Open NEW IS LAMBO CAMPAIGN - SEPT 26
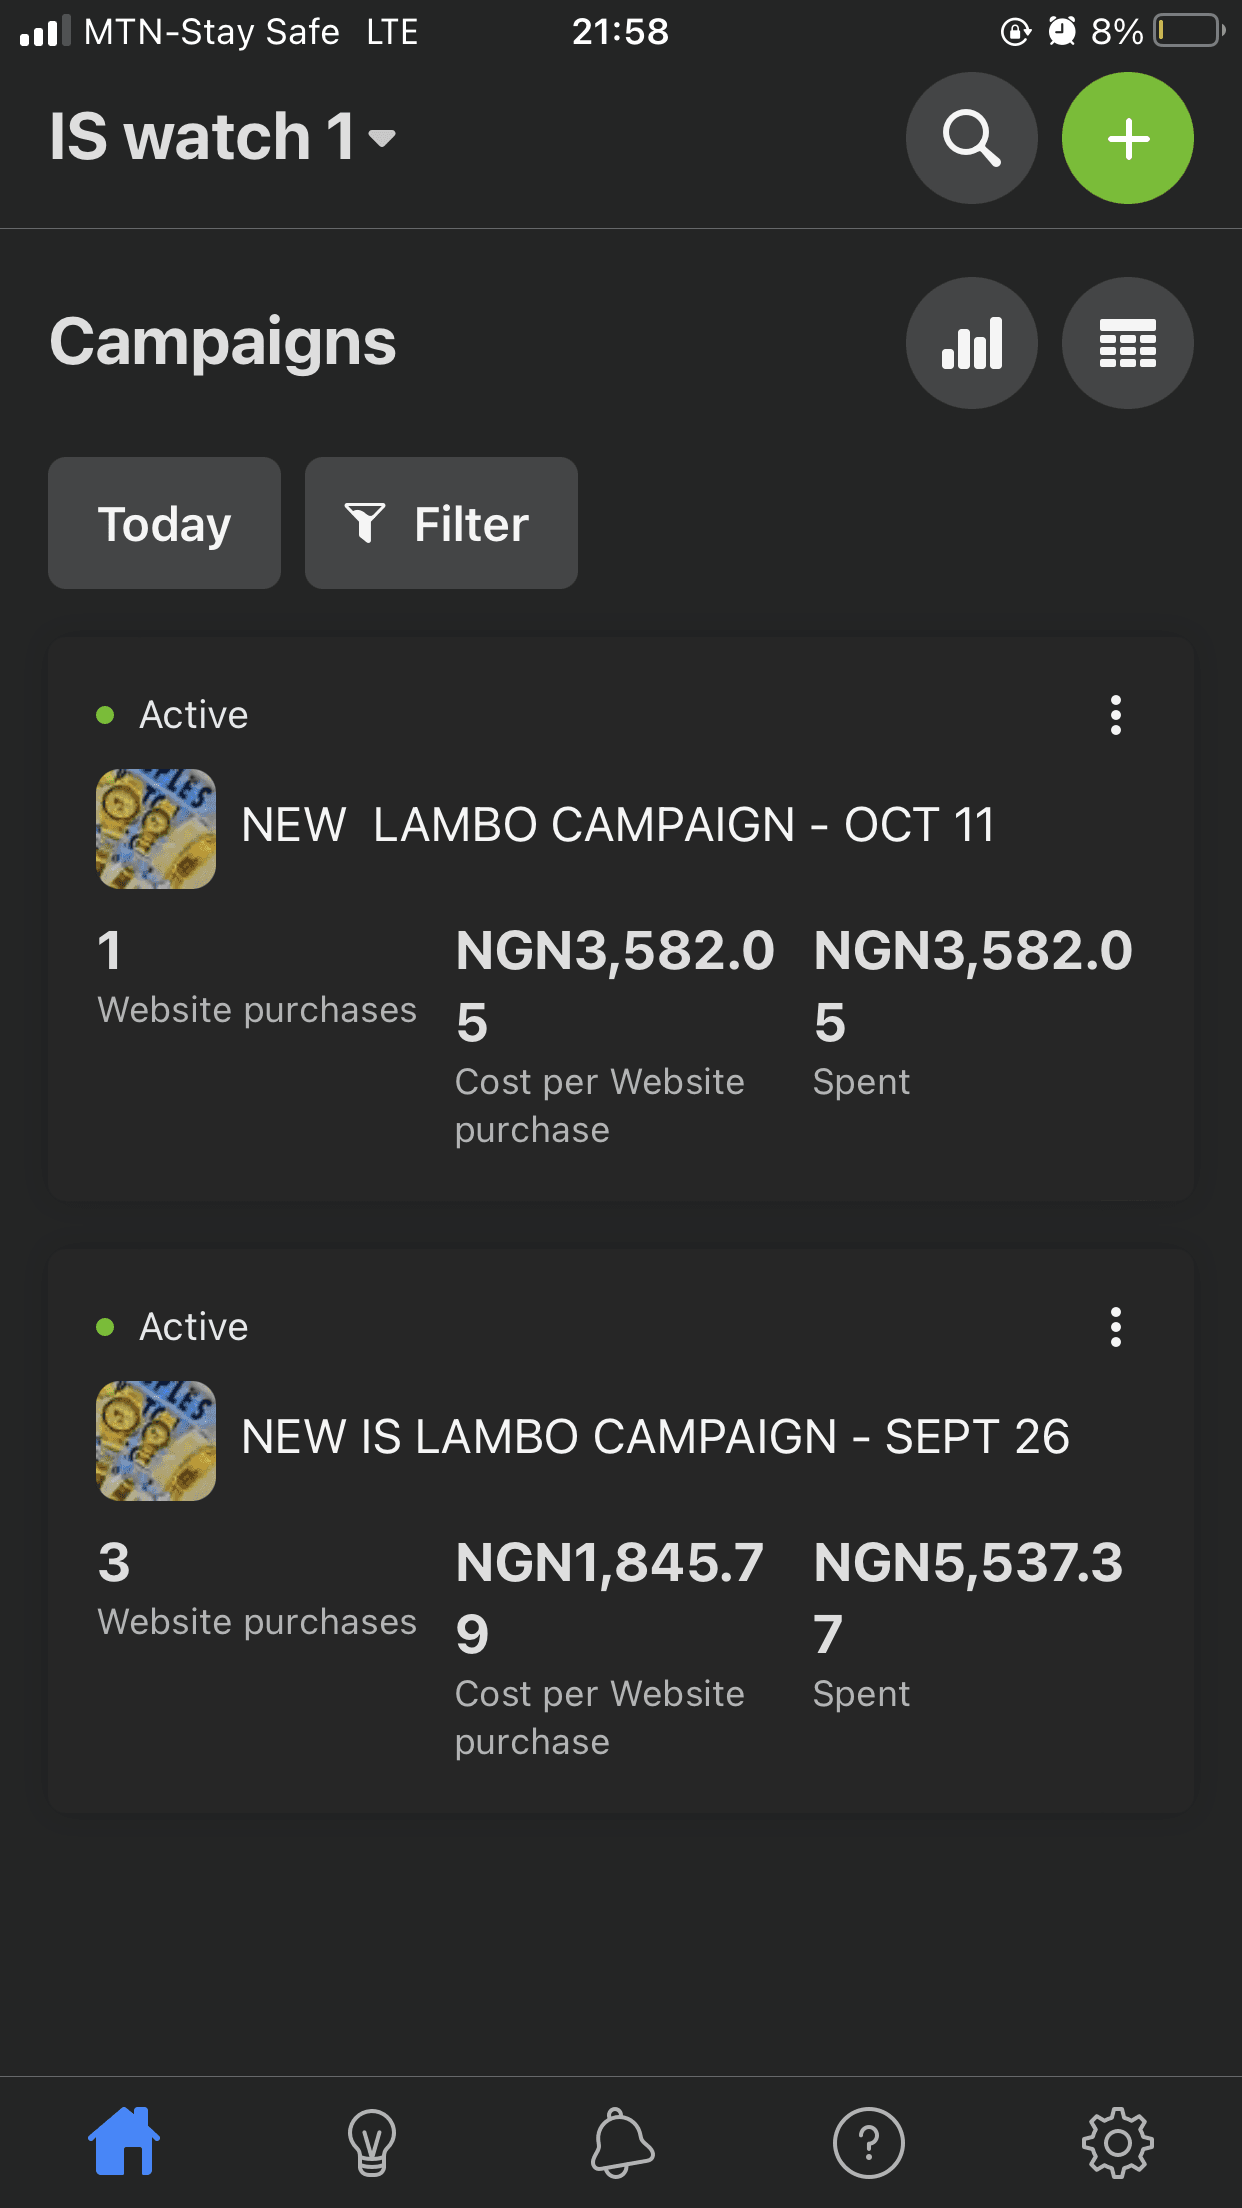The height and width of the screenshot is (2208, 1242). point(656,1438)
